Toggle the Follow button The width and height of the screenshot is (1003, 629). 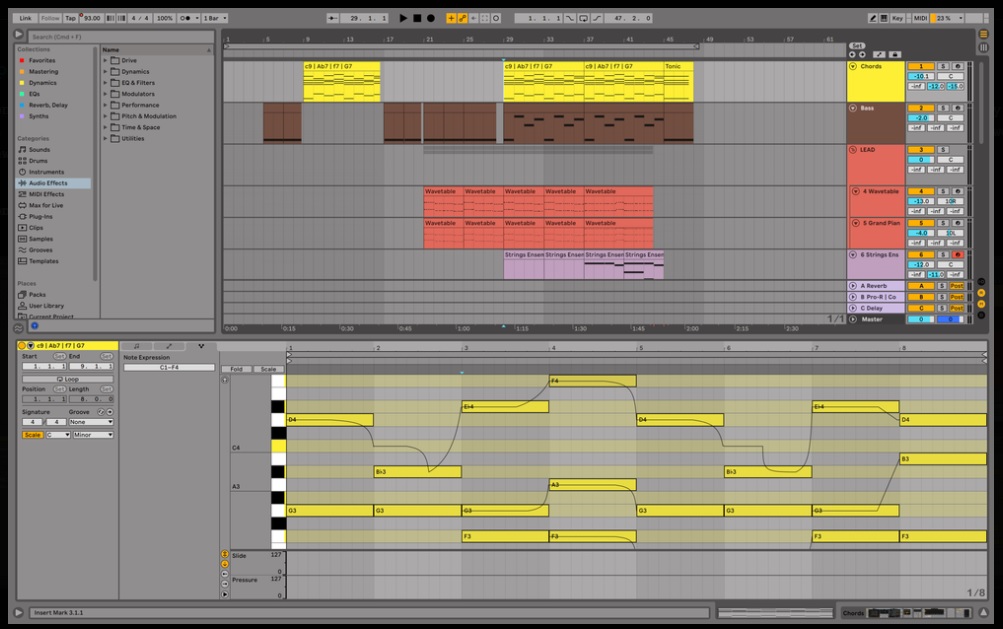coord(50,18)
